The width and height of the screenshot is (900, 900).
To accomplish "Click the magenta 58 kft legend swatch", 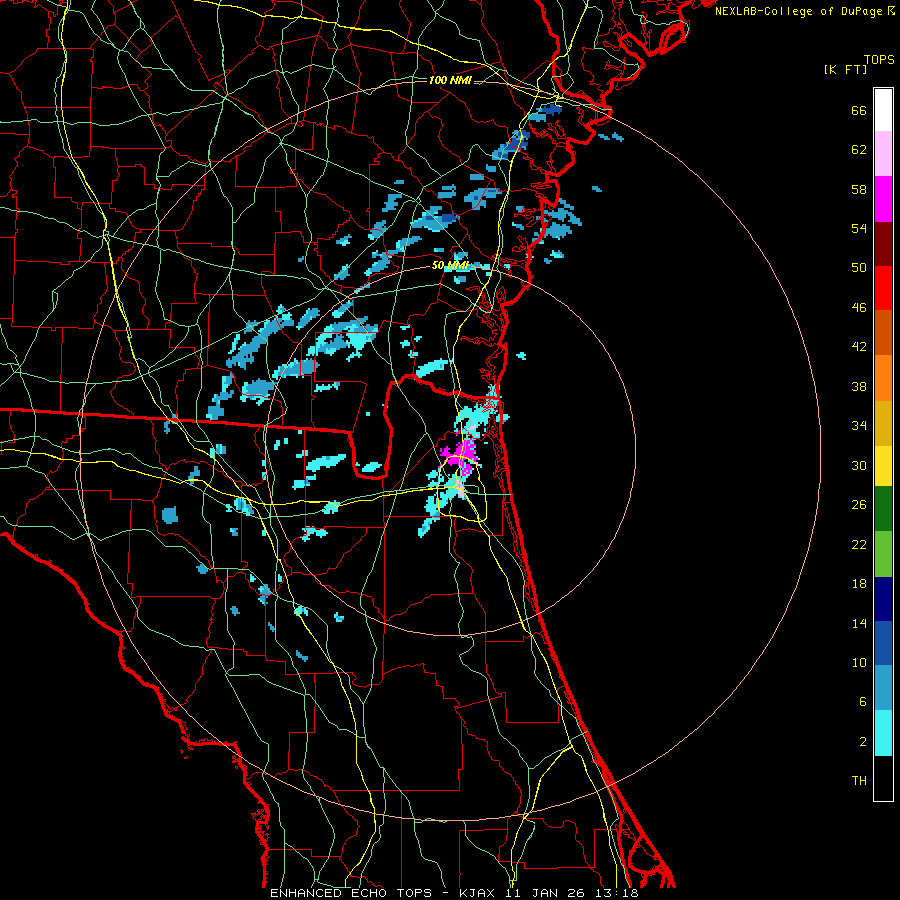I will coord(883,199).
